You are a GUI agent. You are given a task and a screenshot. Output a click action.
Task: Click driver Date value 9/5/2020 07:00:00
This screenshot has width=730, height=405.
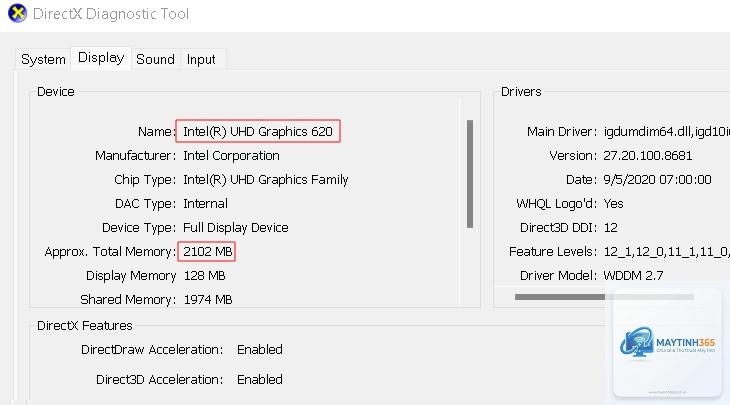657,180
